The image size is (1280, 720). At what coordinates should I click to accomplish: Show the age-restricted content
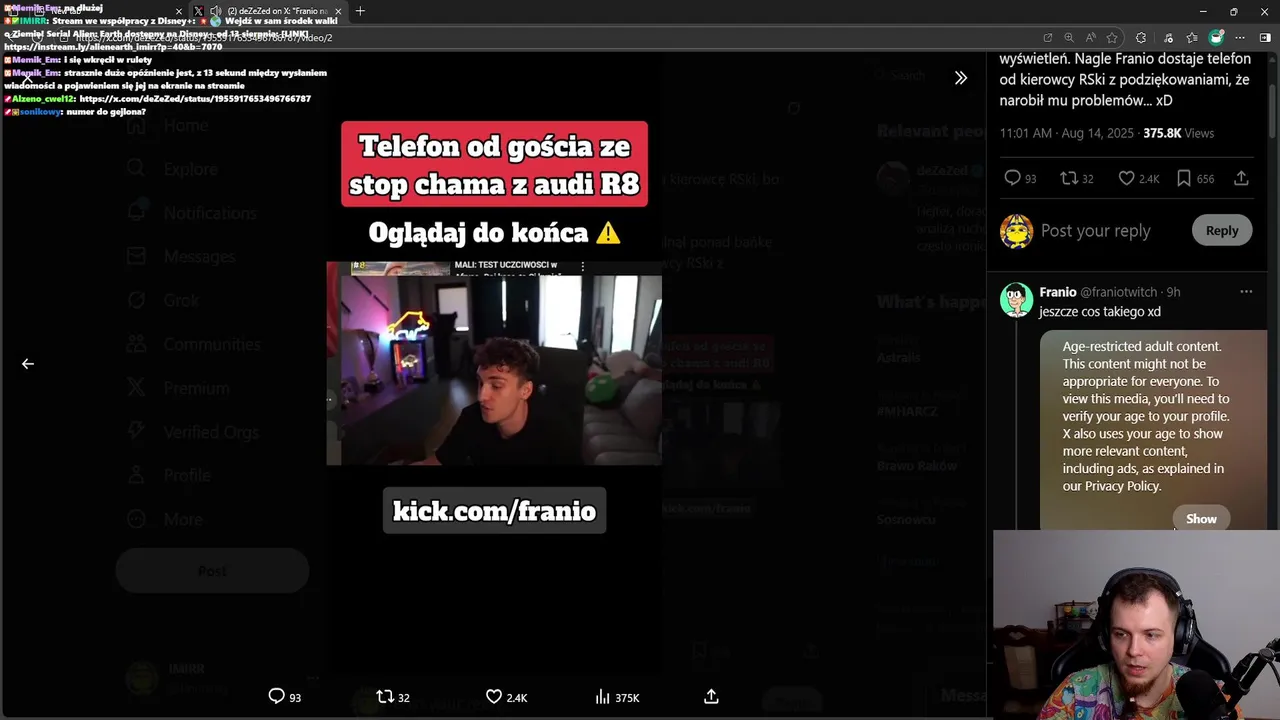[1201, 518]
